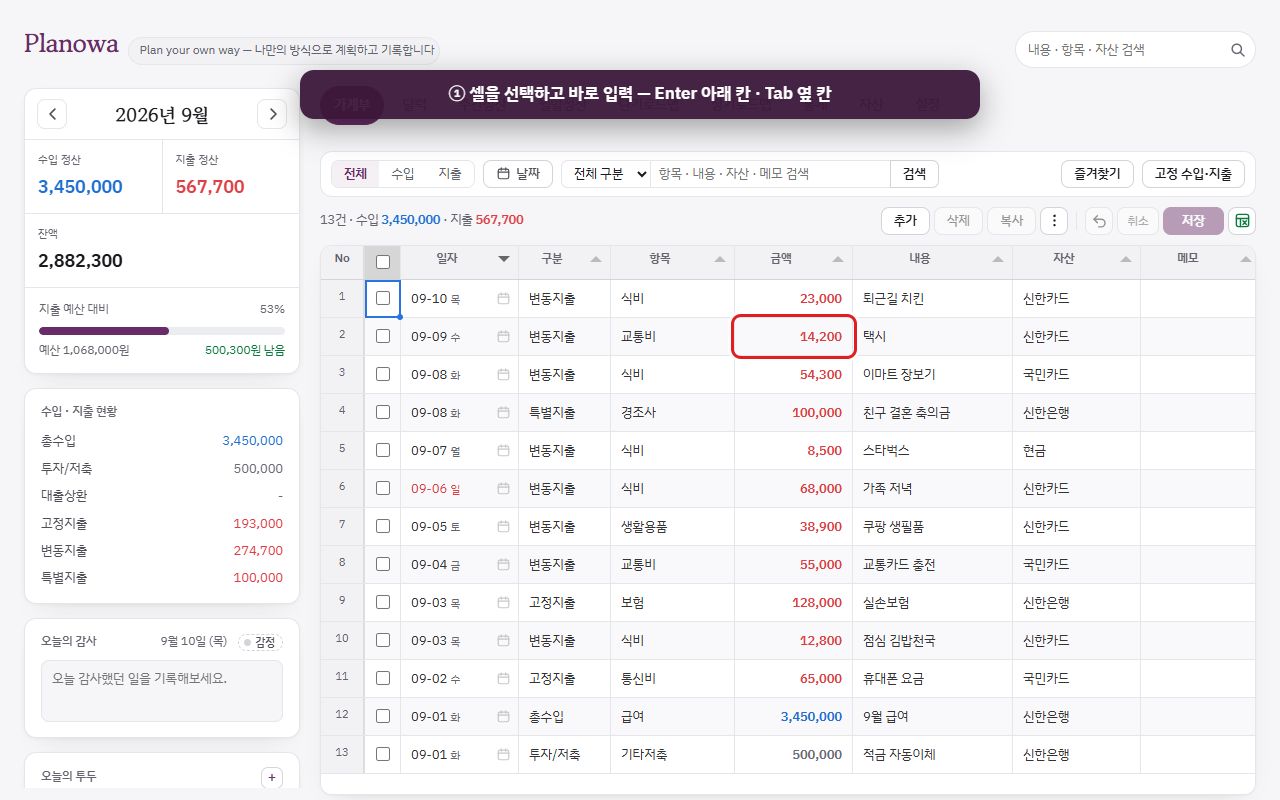
Task: Click the 금액 column sort arrow
Action: [838, 259]
